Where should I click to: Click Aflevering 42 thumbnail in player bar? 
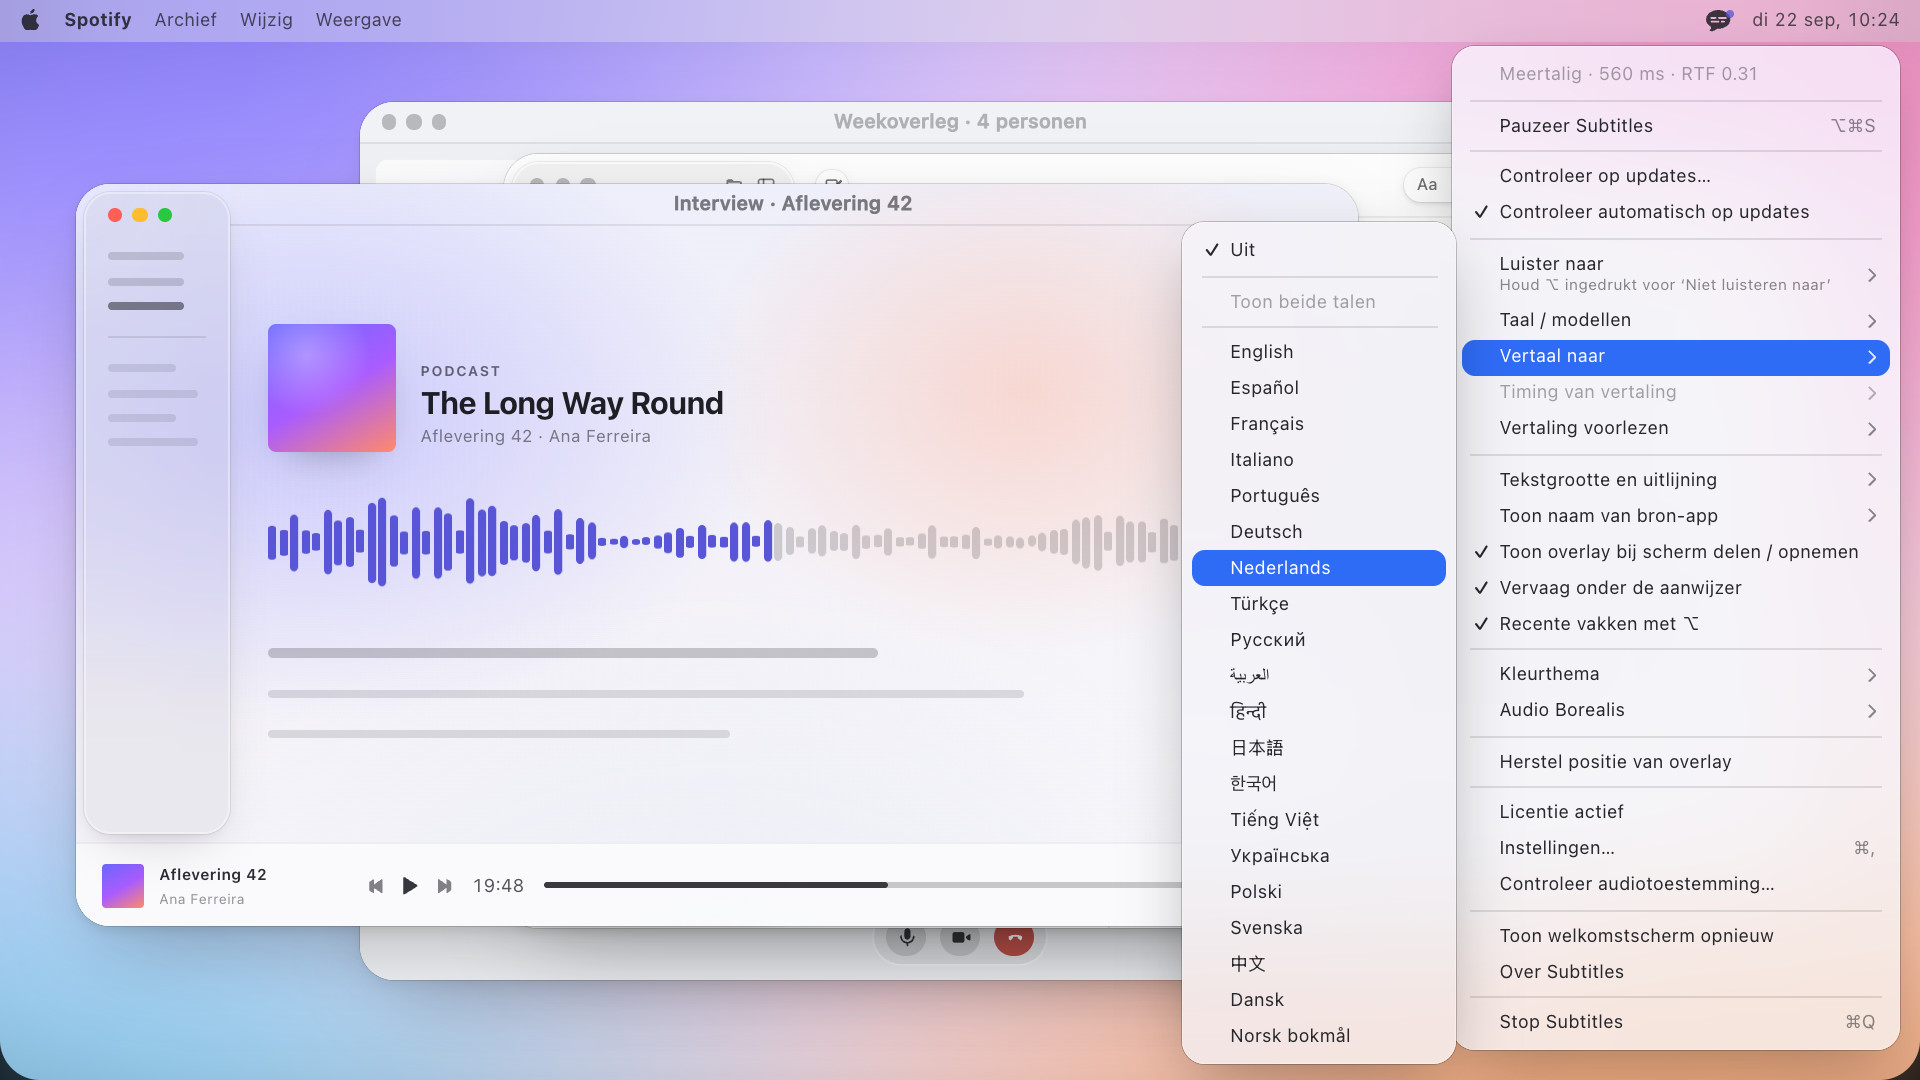[x=123, y=886]
